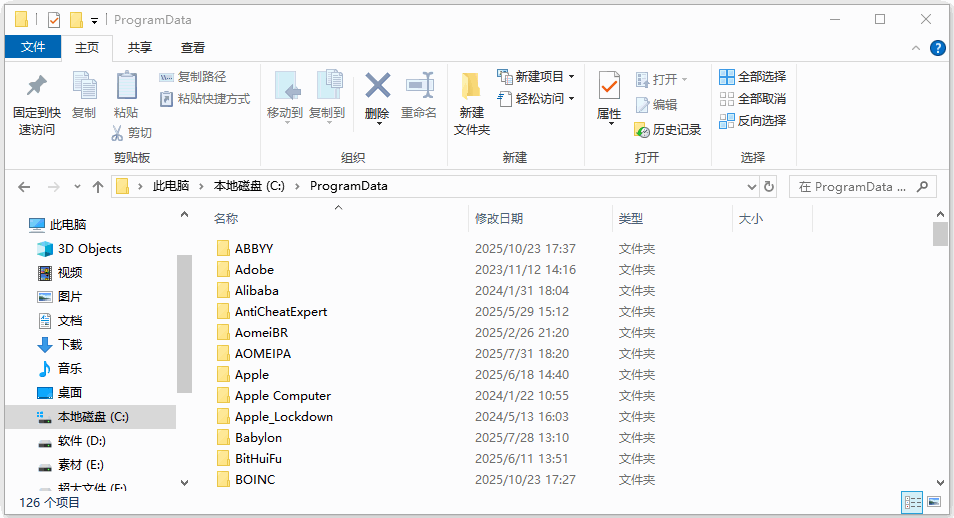Select Paste Shortcut (粘贴快捷方式)
Screen dimensions: 954x518
click(205, 99)
